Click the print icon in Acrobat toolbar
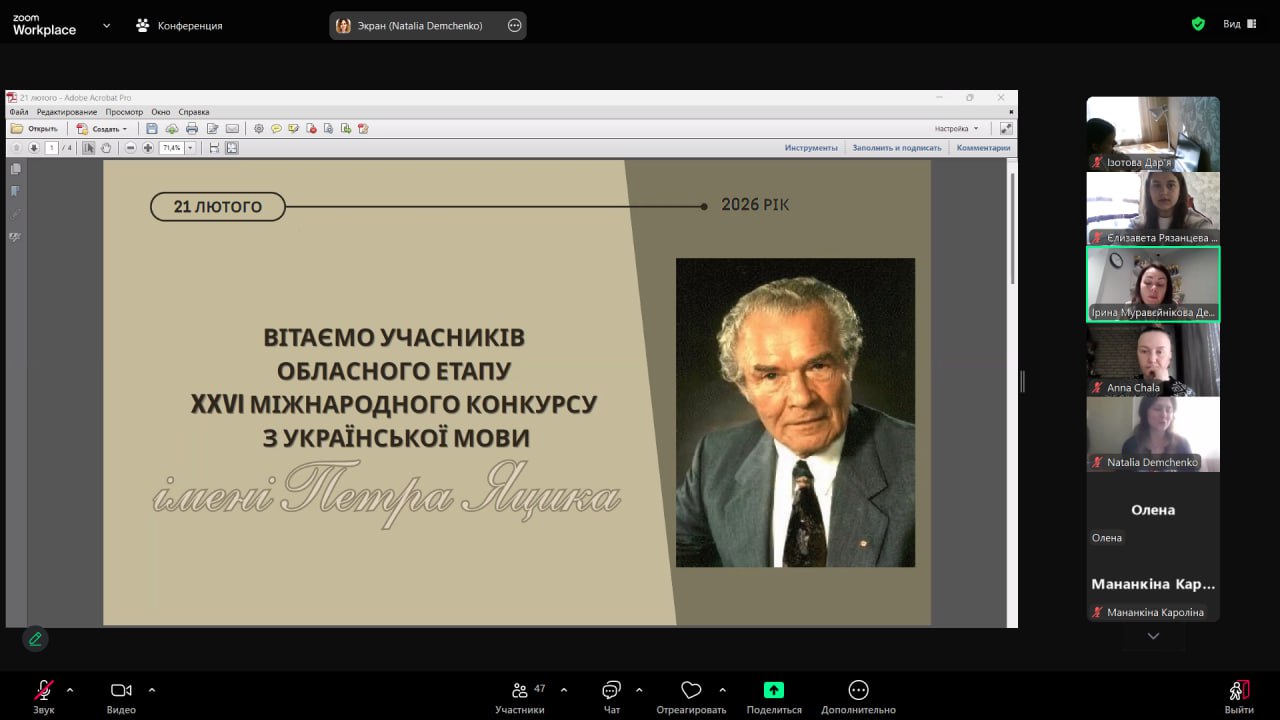This screenshot has height=720, width=1280. pos(191,129)
